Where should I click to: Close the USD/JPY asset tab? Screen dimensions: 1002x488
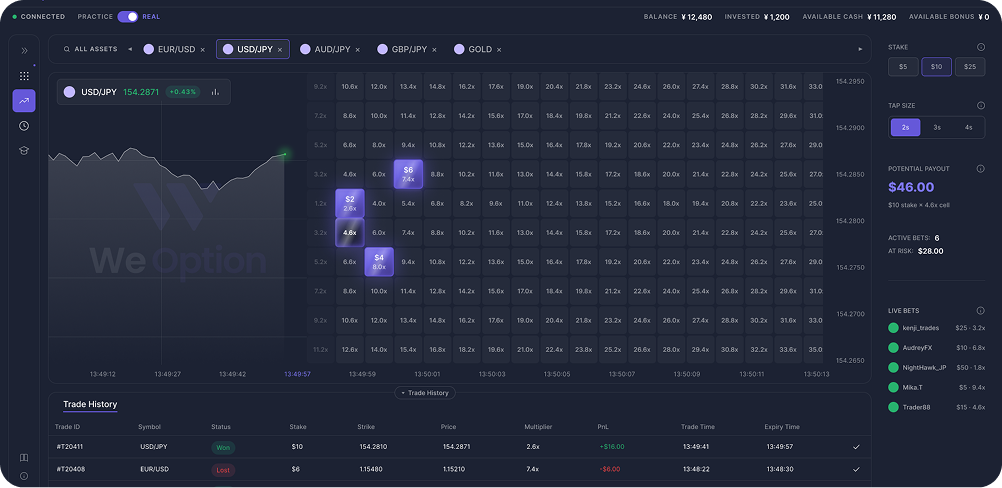[x=280, y=50]
